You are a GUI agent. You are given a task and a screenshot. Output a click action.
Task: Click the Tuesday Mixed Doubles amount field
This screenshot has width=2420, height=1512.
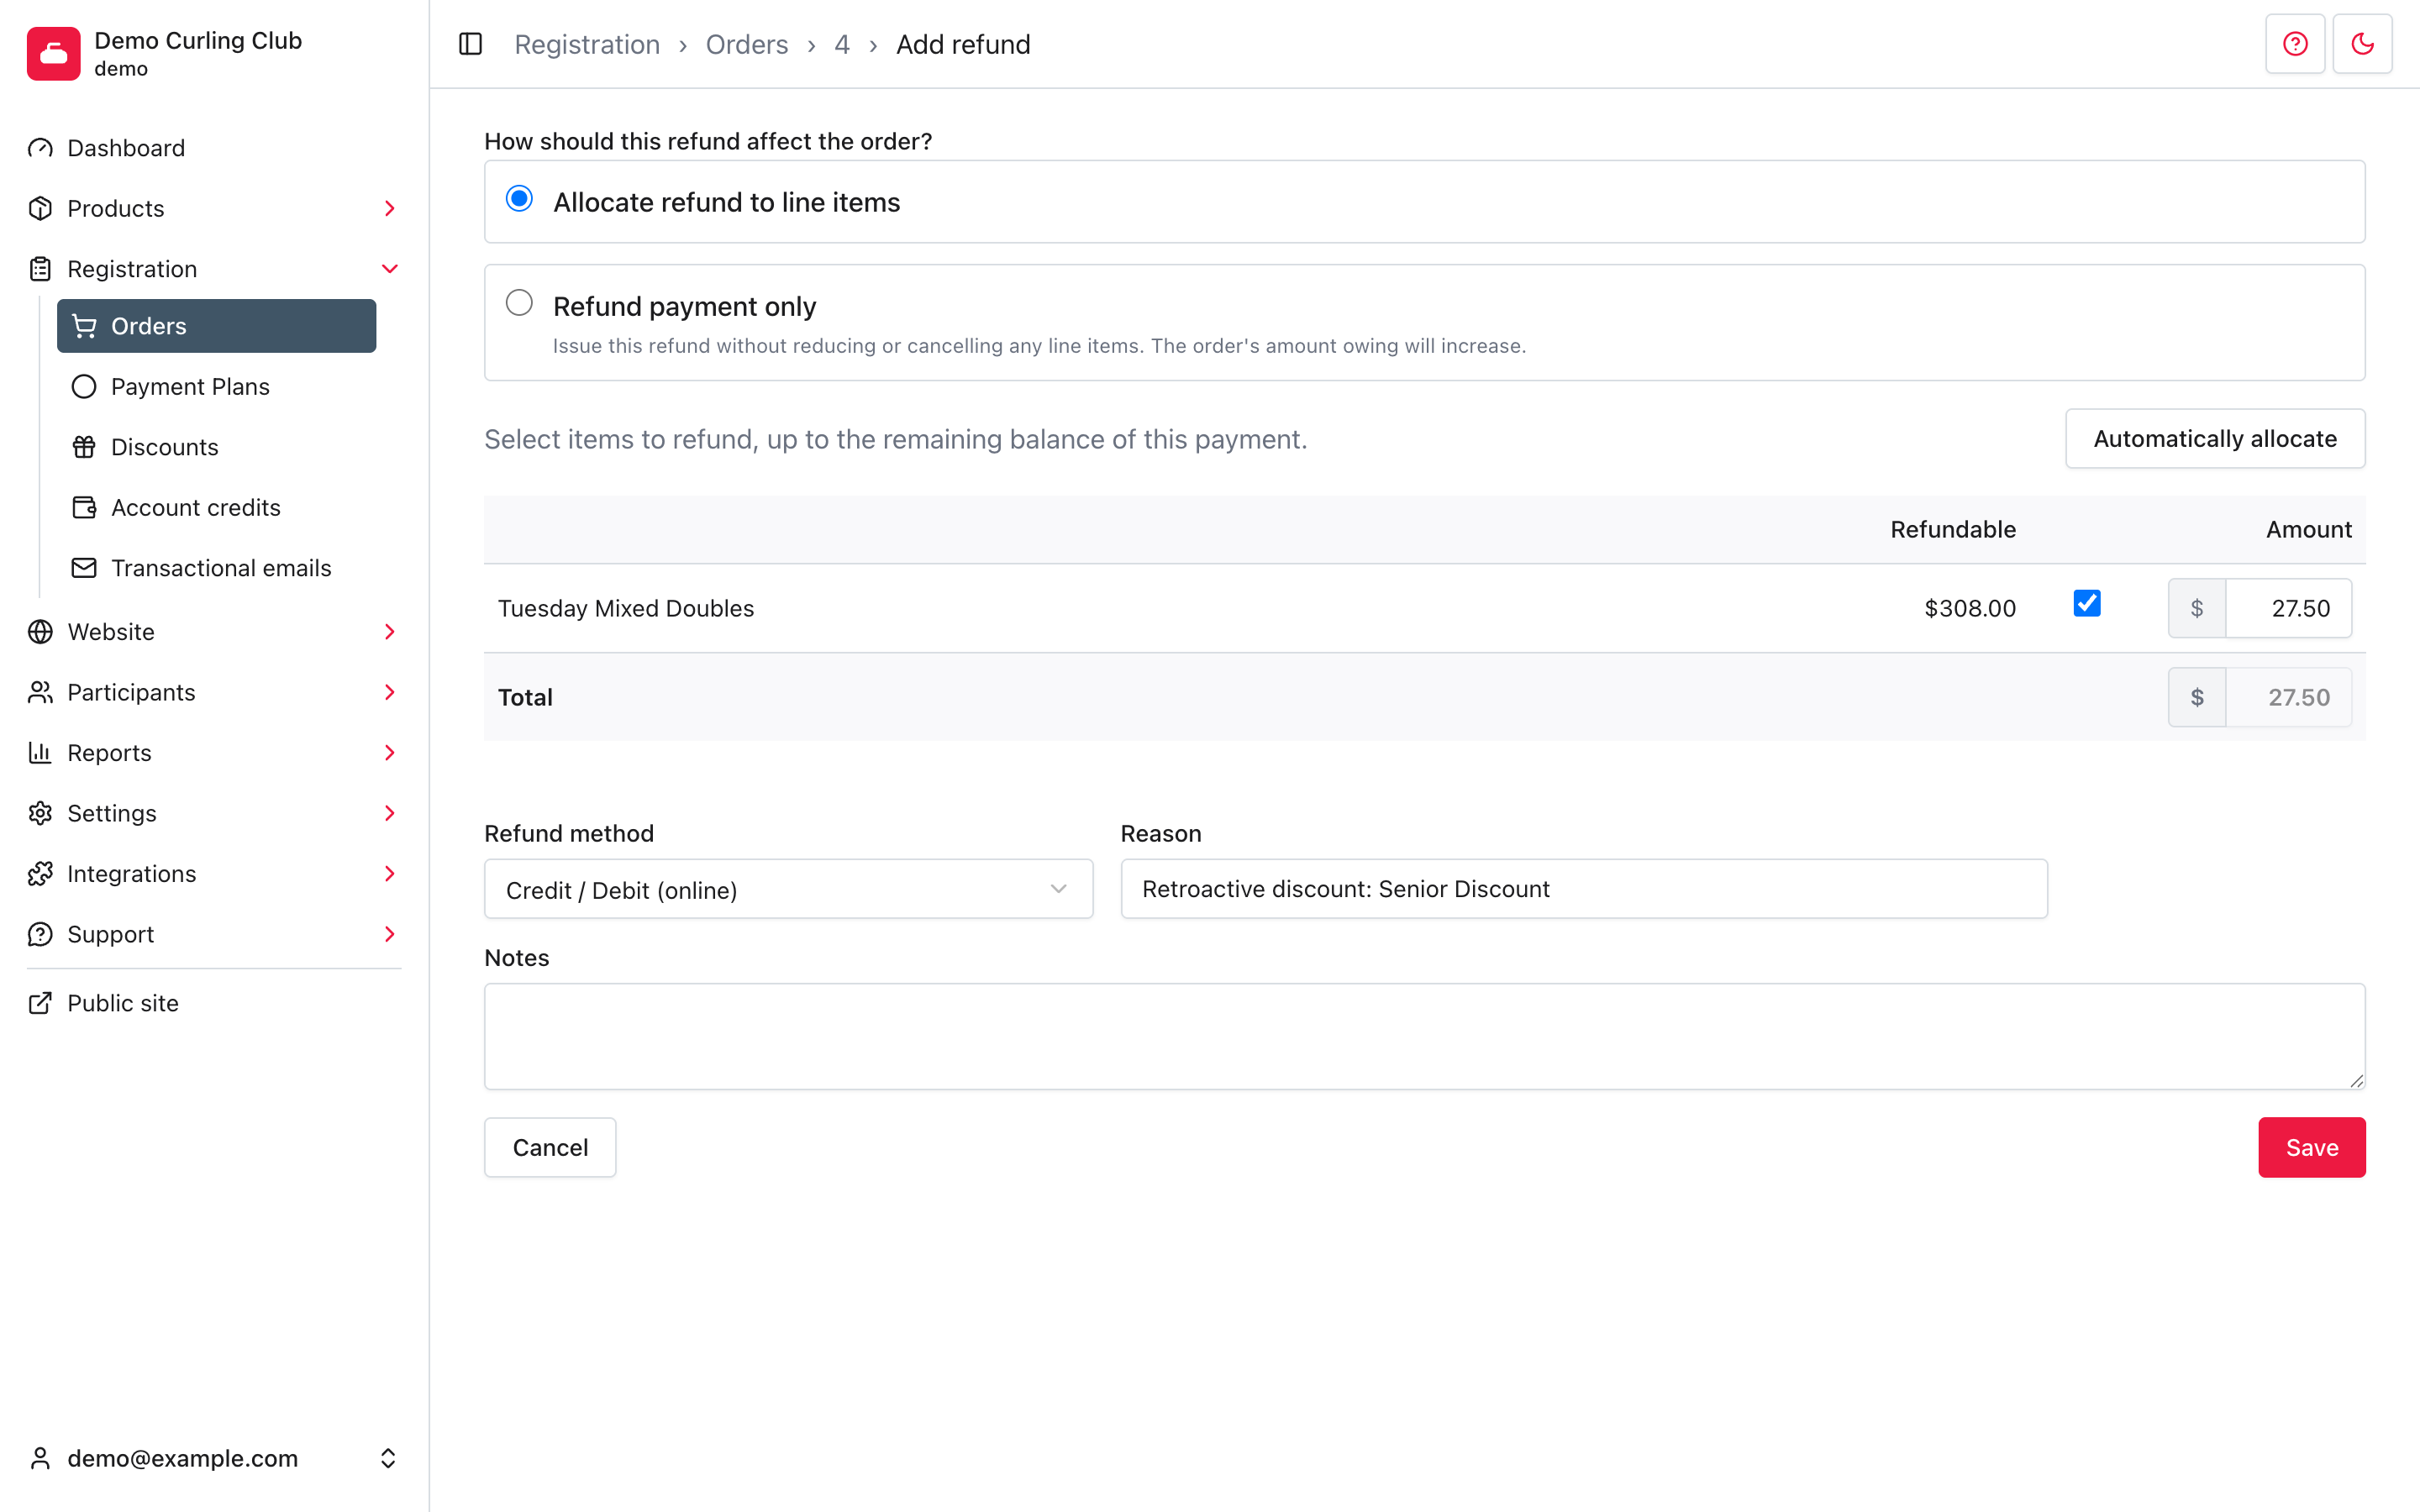2288,608
